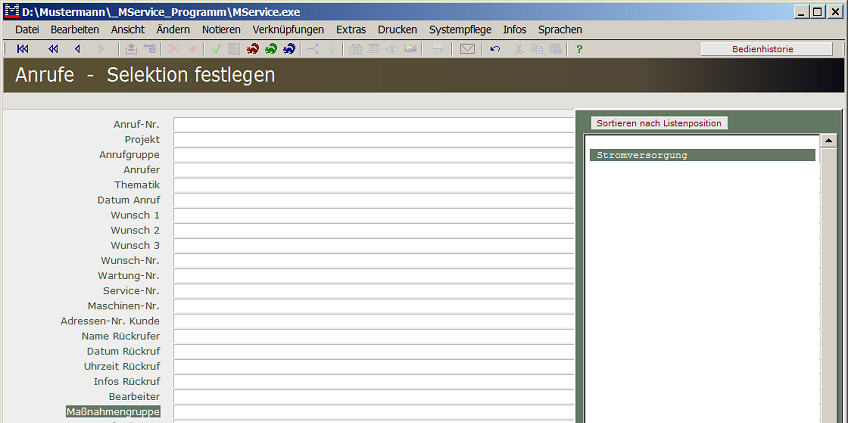This screenshot has height=423, width=848.
Task: Click the blue animal toolbar icon
Action: pyautogui.click(x=289, y=49)
